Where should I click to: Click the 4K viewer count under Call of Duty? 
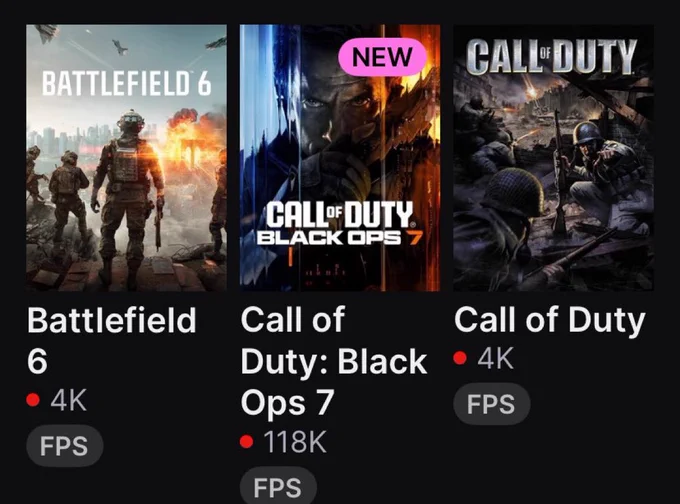[495, 359]
